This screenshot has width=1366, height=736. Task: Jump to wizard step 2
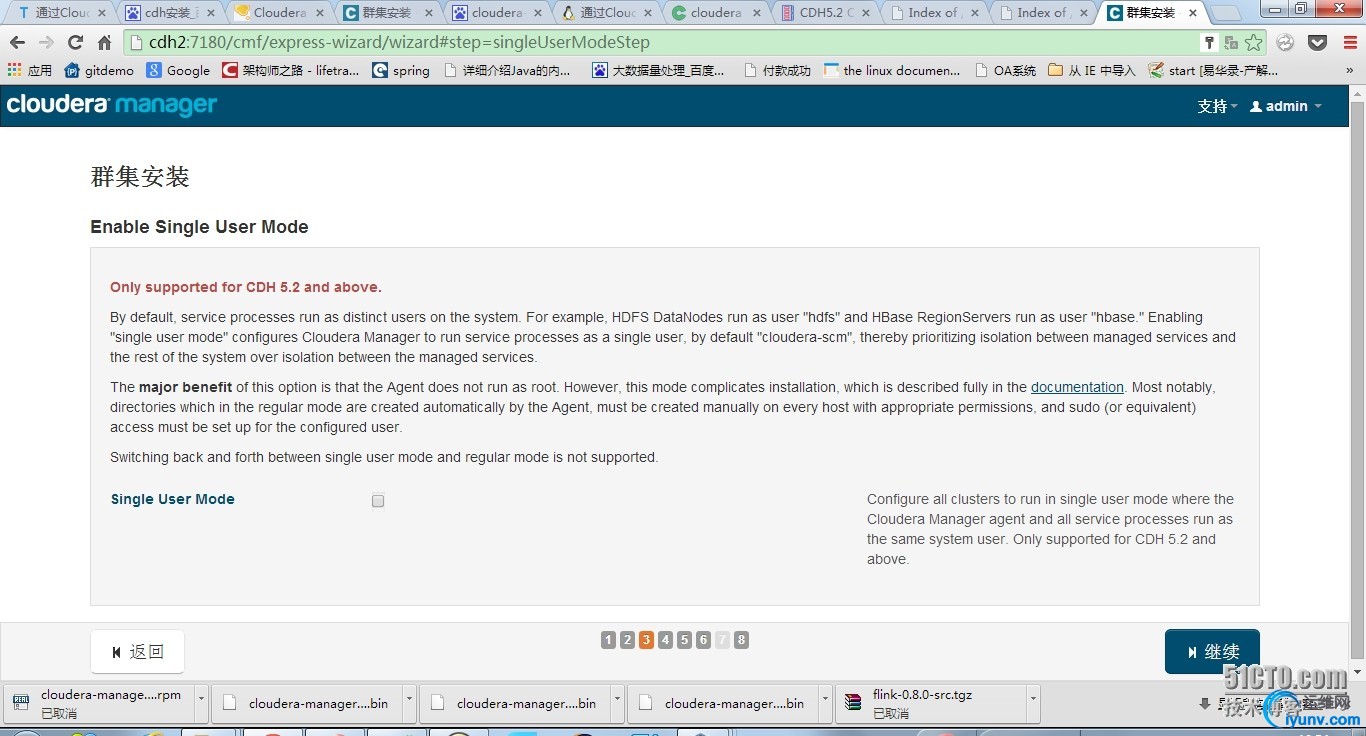[627, 640]
